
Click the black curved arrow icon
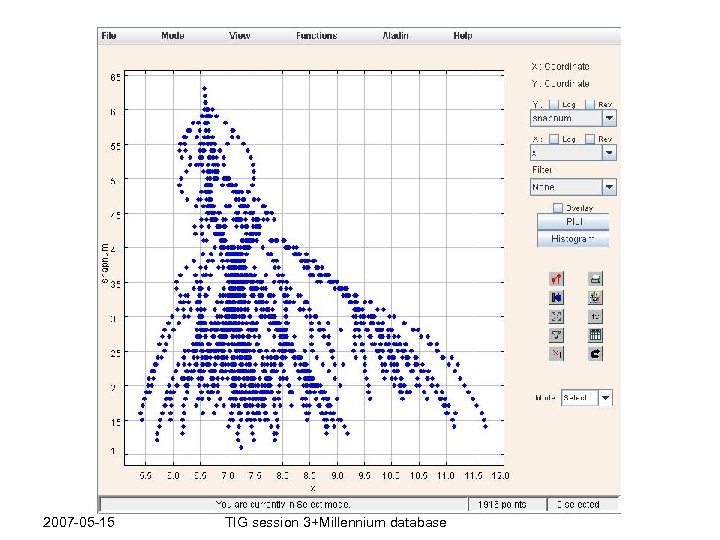pos(595,354)
